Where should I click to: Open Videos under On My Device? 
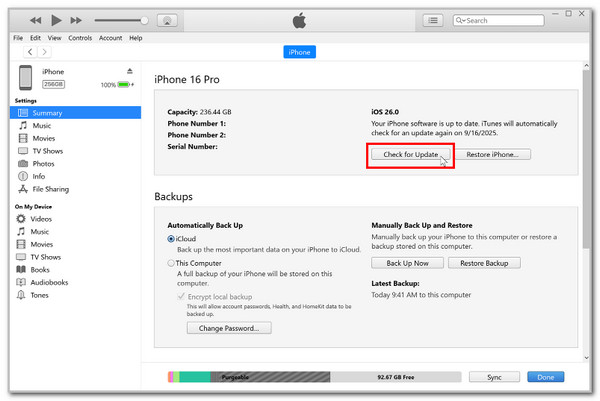point(34,219)
